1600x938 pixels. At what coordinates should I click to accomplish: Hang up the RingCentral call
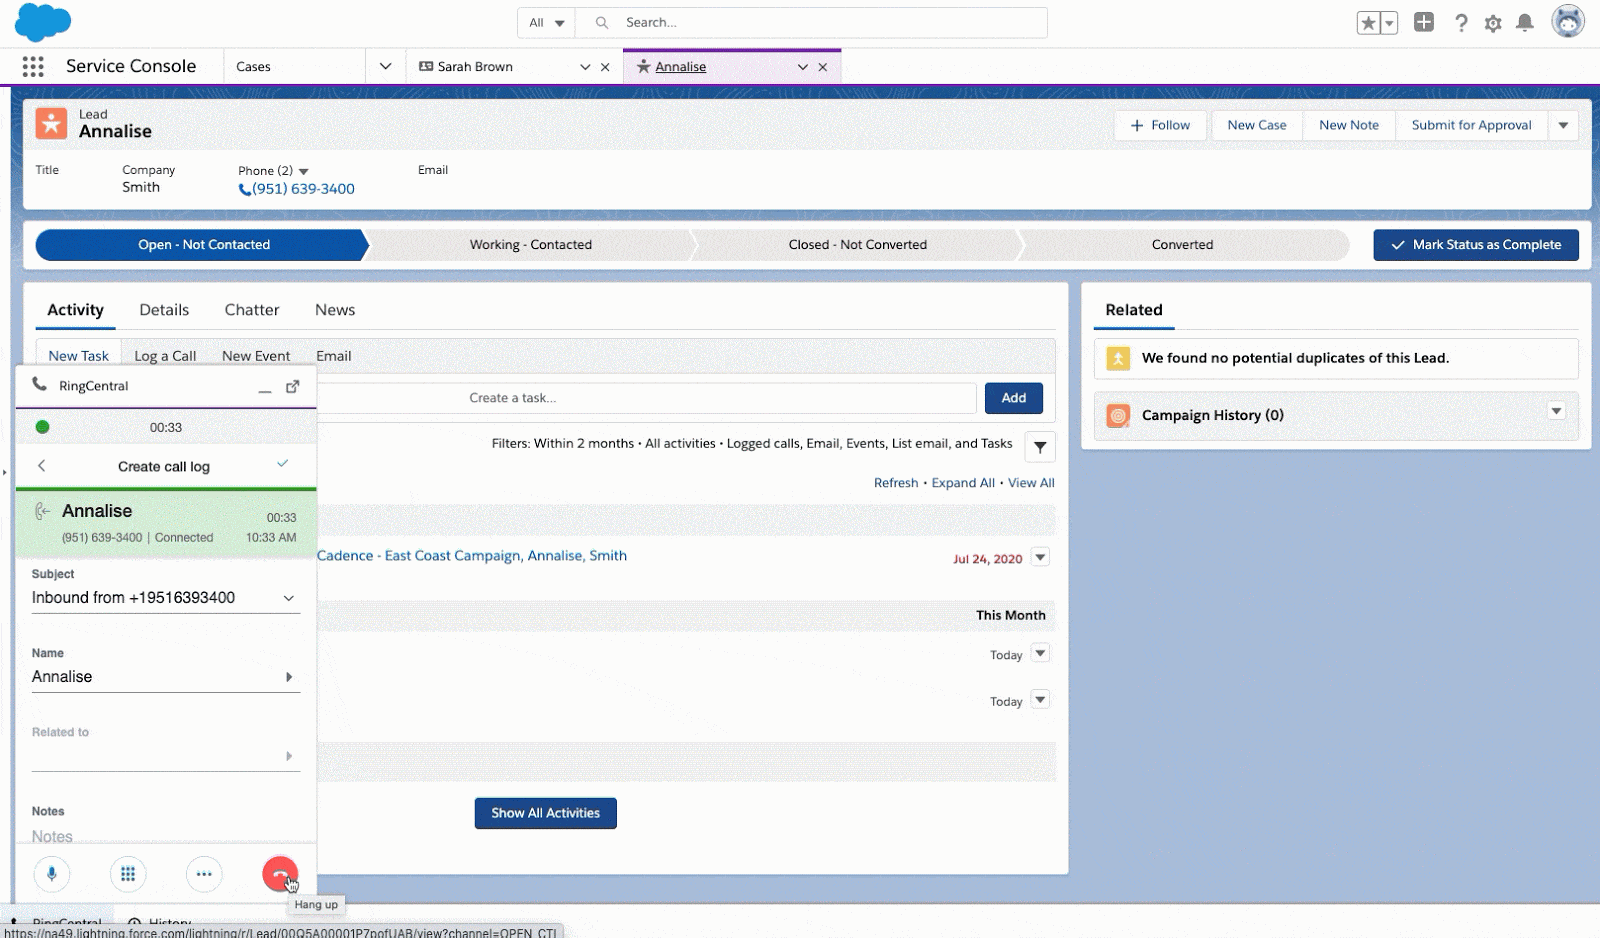point(279,874)
